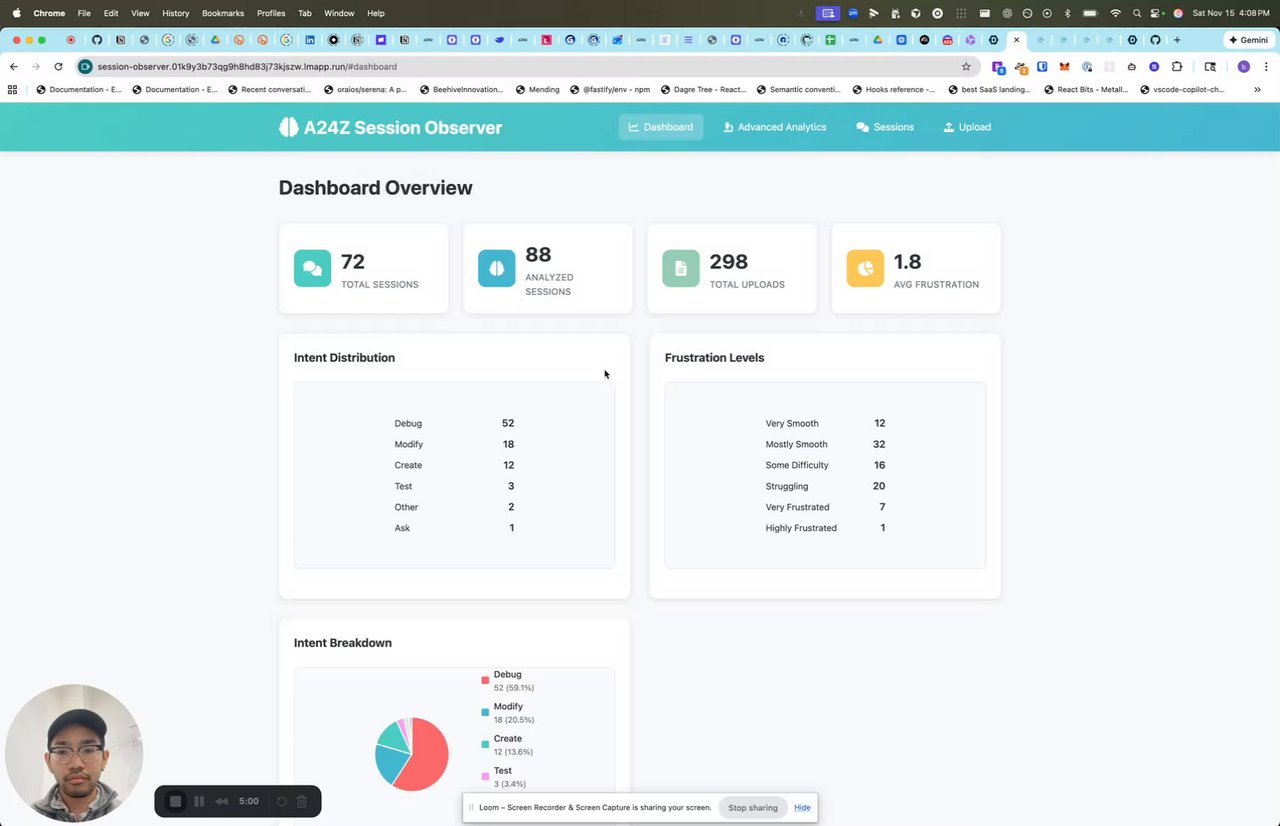Click the Very Smooth frustration row
Viewport: 1280px width, 826px height.
[825, 423]
